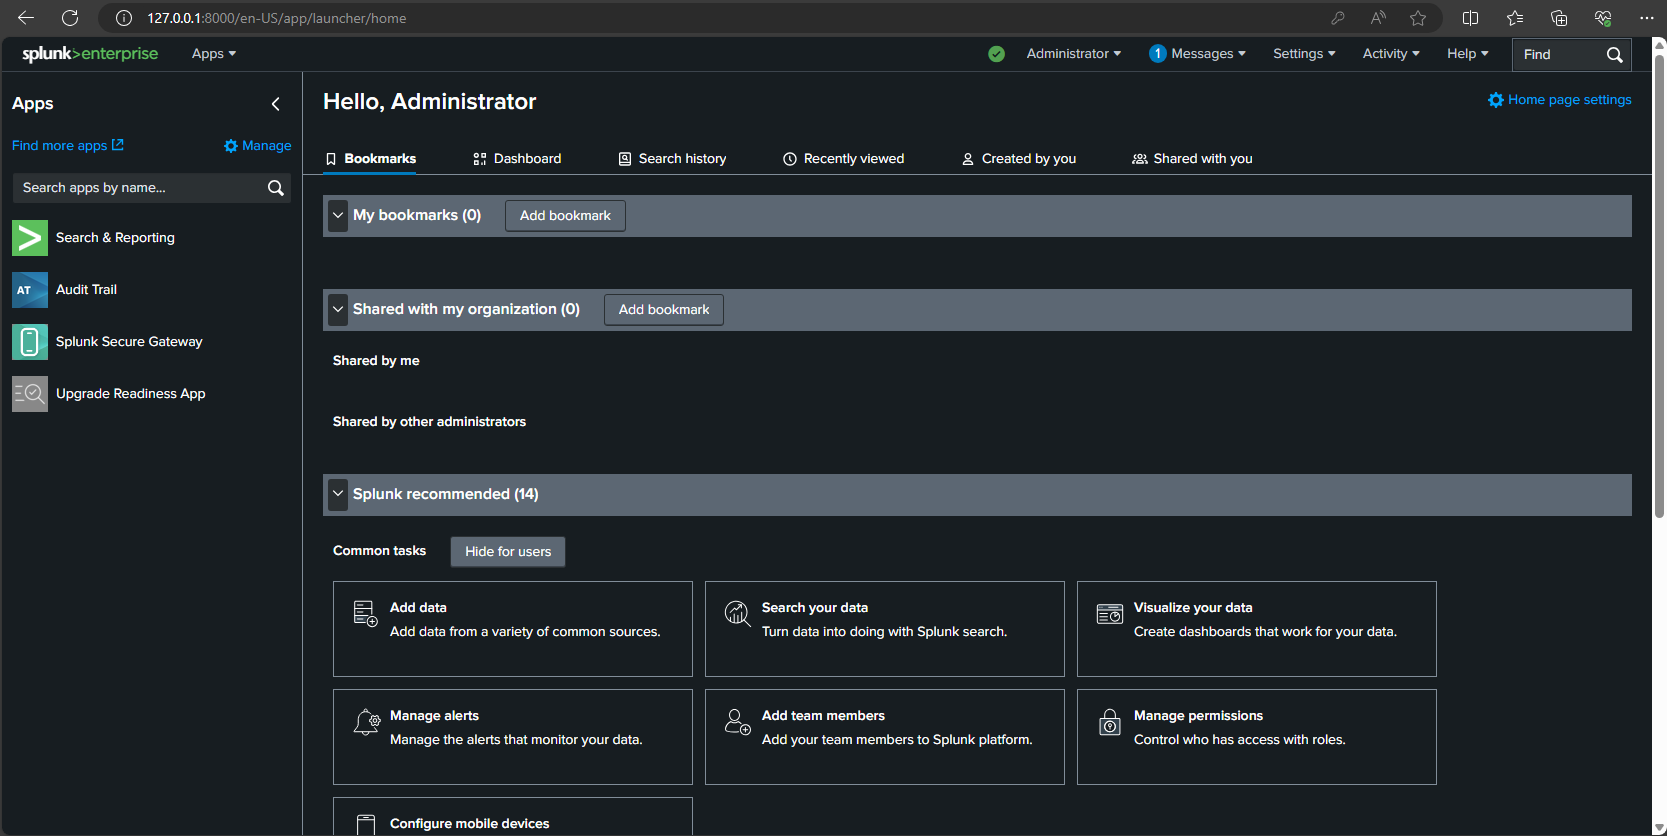The height and width of the screenshot is (836, 1667).
Task: Click the browser read aloud icon
Action: point(1378,18)
